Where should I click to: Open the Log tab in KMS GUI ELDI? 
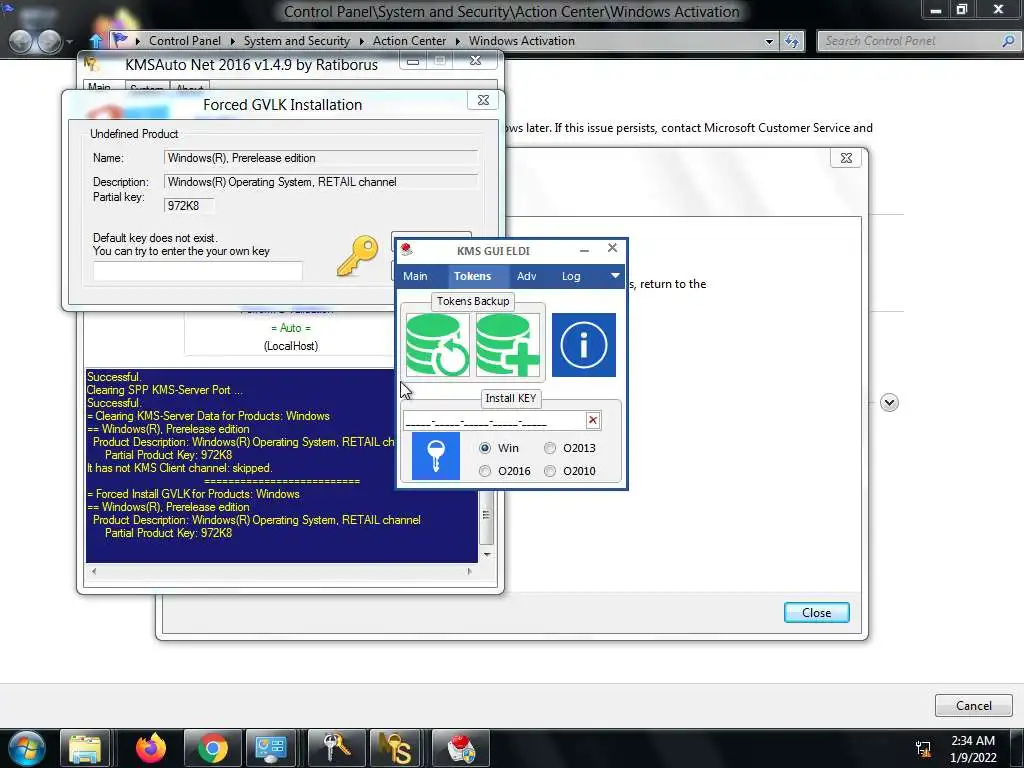point(571,276)
